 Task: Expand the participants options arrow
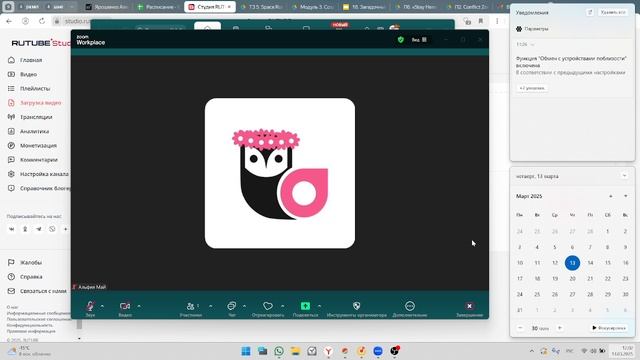coord(211,306)
